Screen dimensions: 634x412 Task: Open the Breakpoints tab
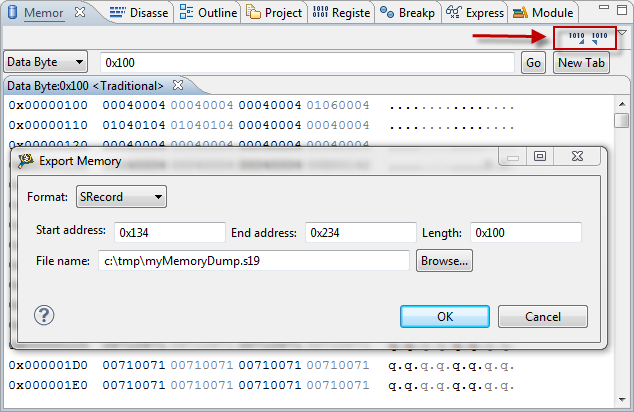pos(408,13)
